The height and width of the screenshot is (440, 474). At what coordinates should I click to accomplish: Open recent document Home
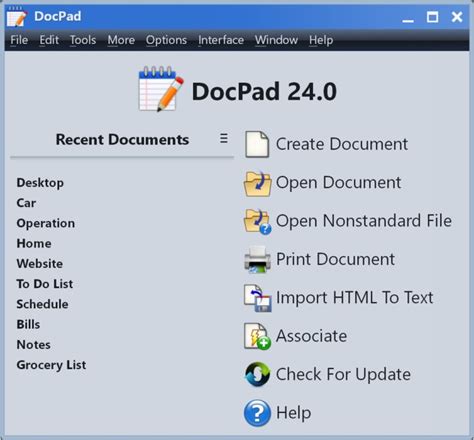pyautogui.click(x=34, y=243)
